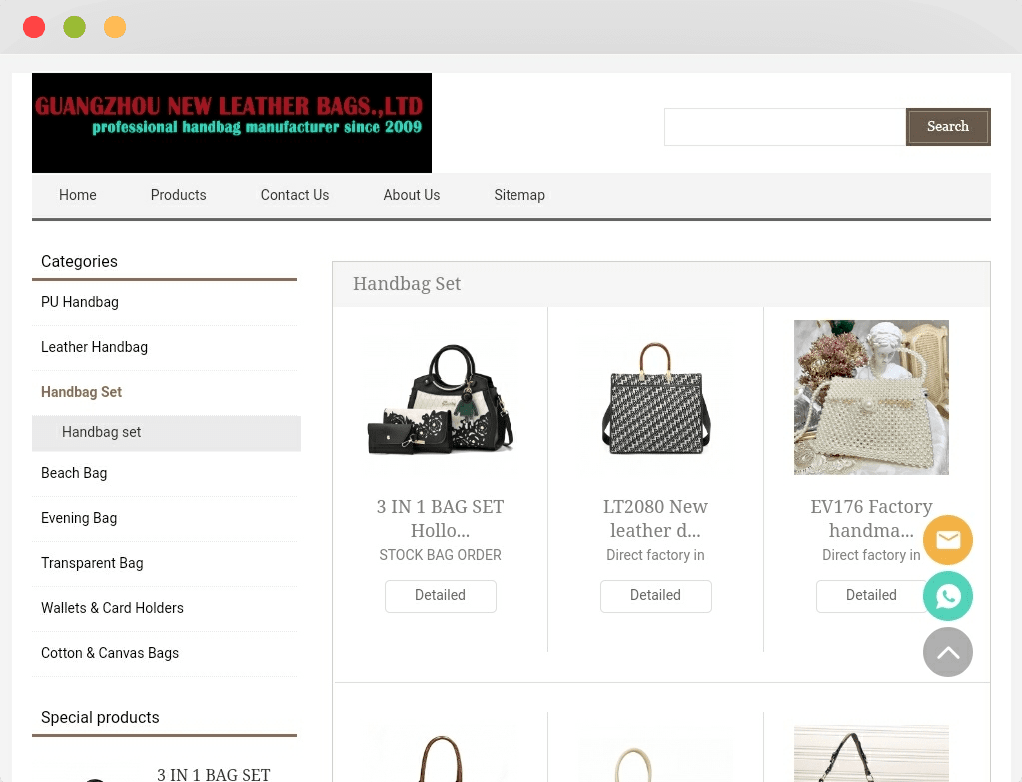Open the Home menu item
The width and height of the screenshot is (1022, 782).
click(78, 195)
